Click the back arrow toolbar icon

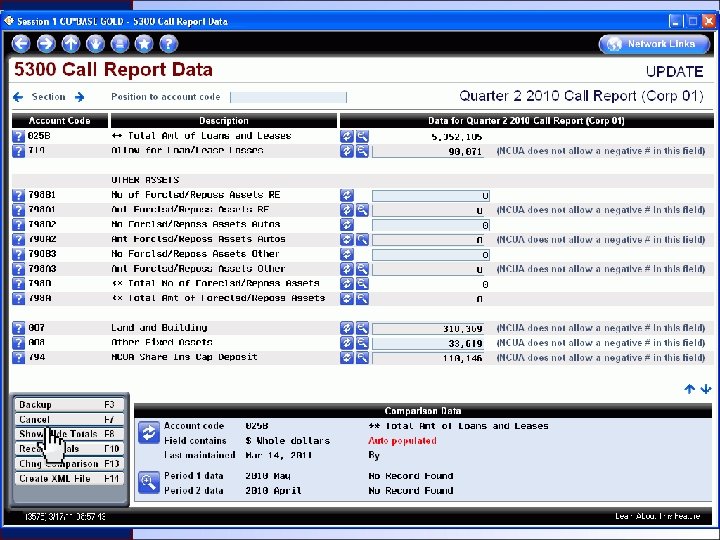(21, 44)
